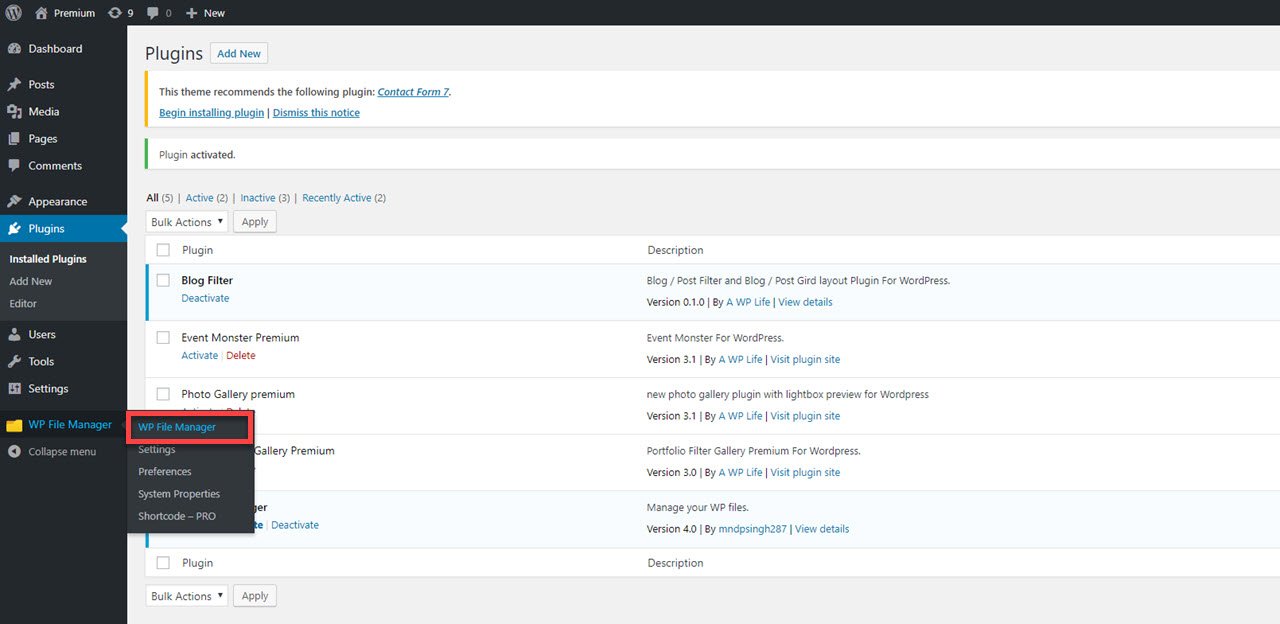
Task: Click the WP File Manager folder icon
Action: (x=14, y=425)
